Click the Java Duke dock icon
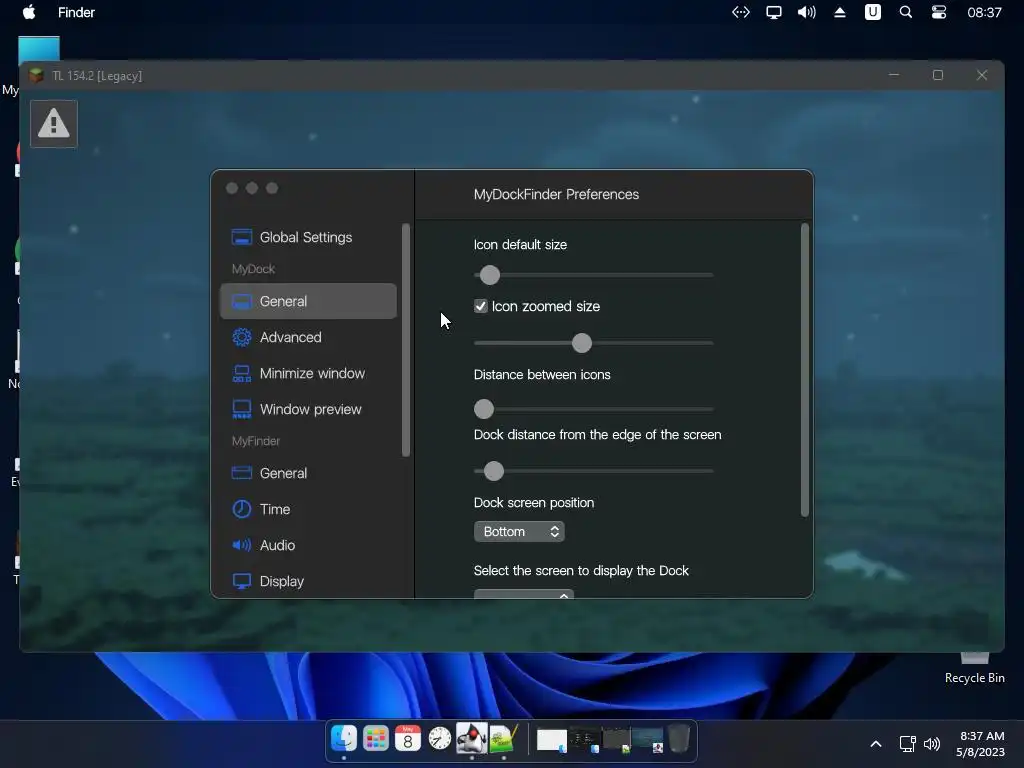This screenshot has width=1024, height=768. tap(472, 738)
